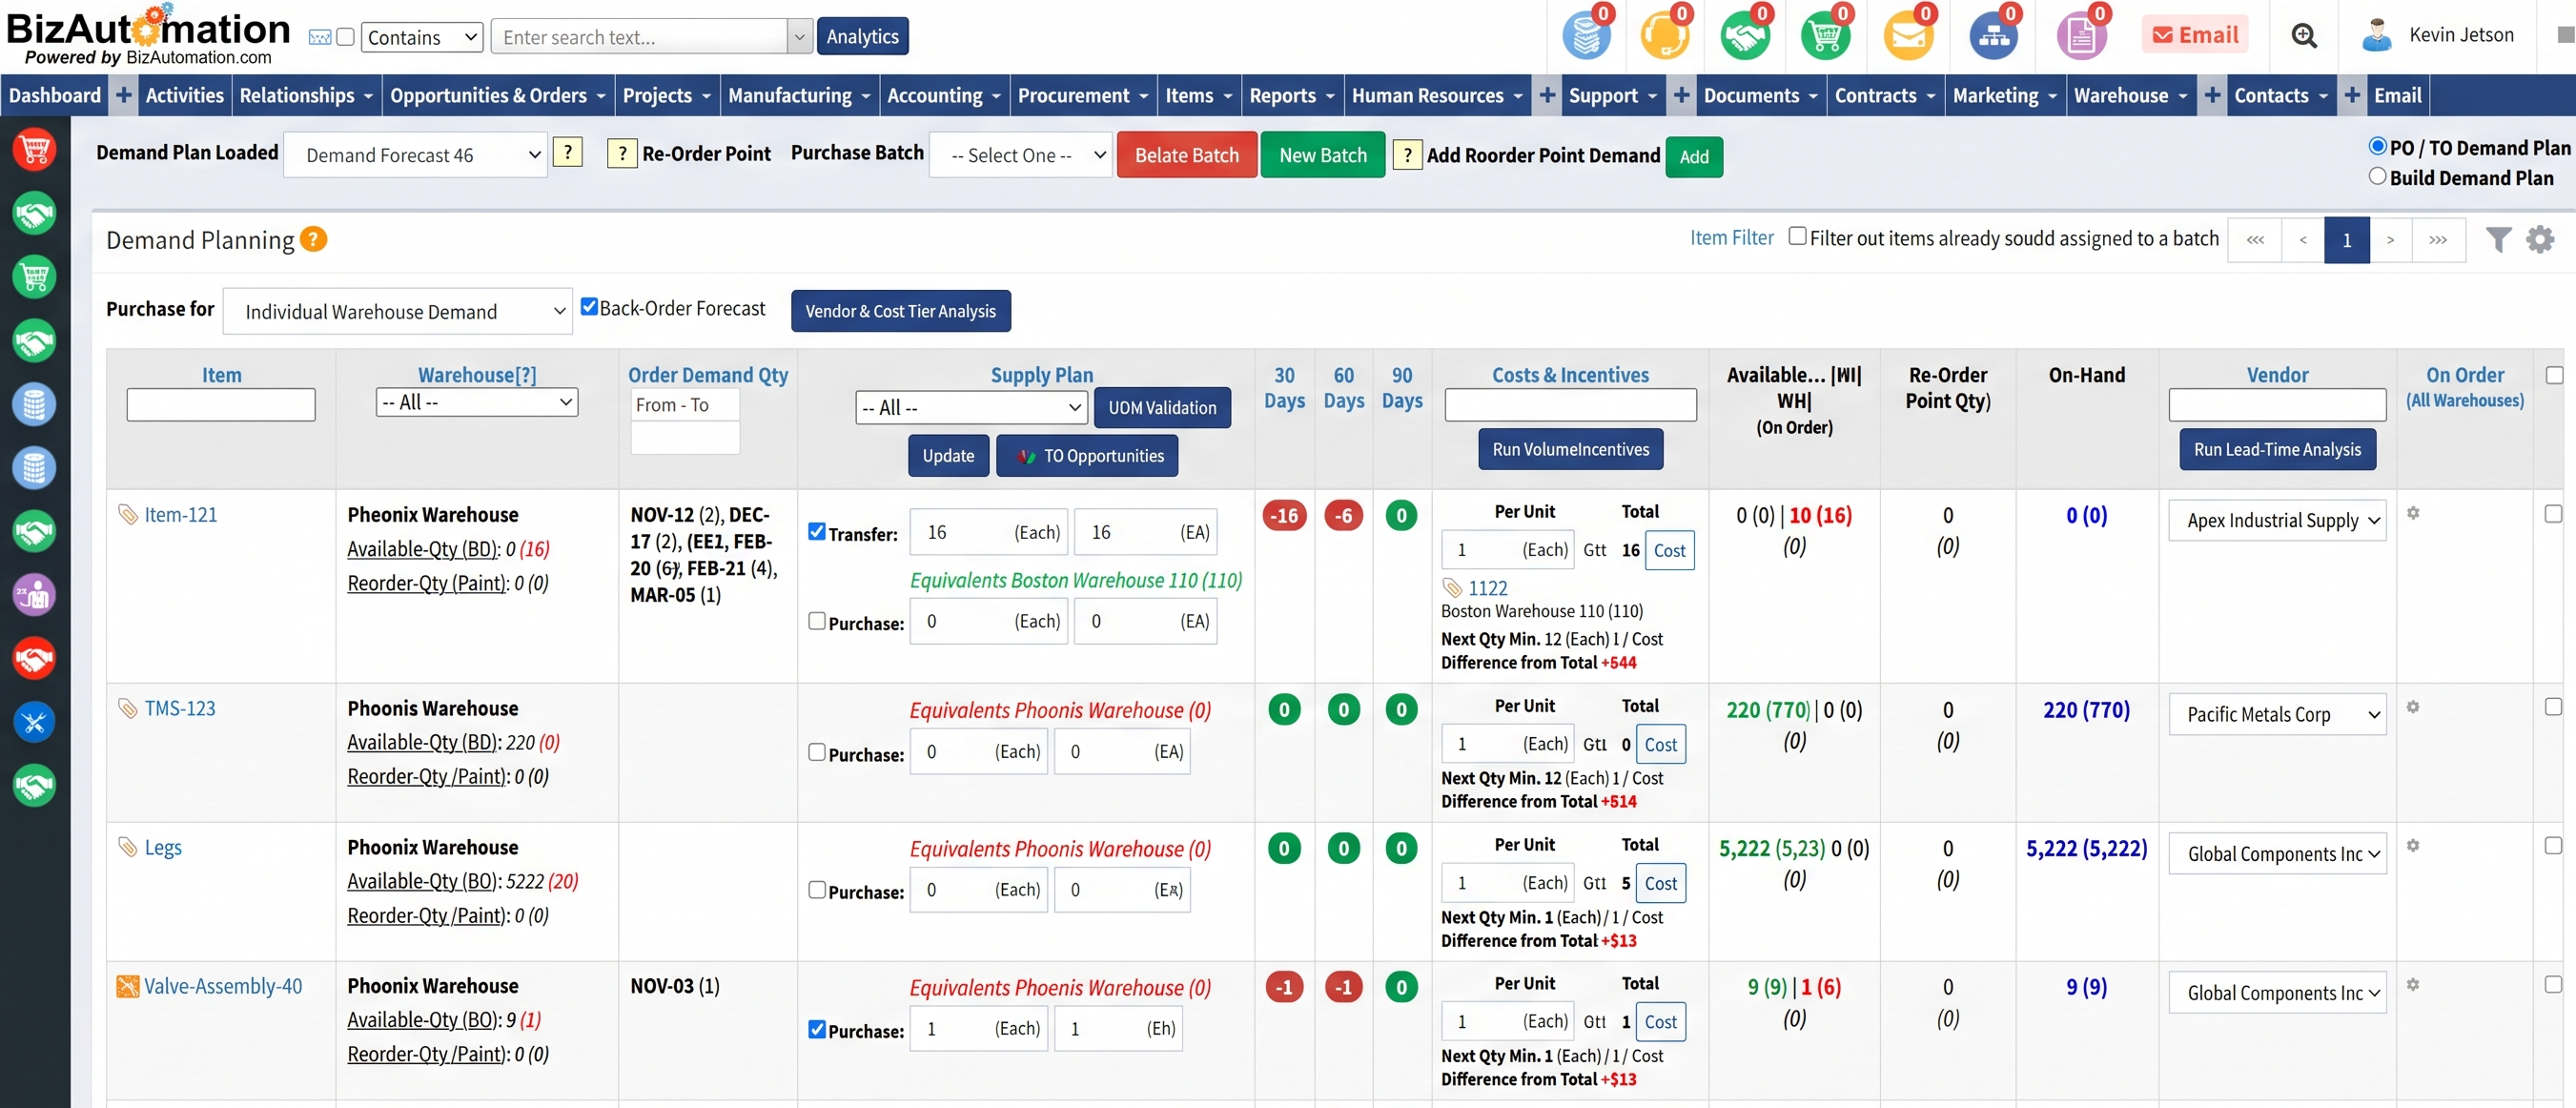Open the Item-121 link
The width and height of the screenshot is (2576, 1108).
[x=181, y=514]
